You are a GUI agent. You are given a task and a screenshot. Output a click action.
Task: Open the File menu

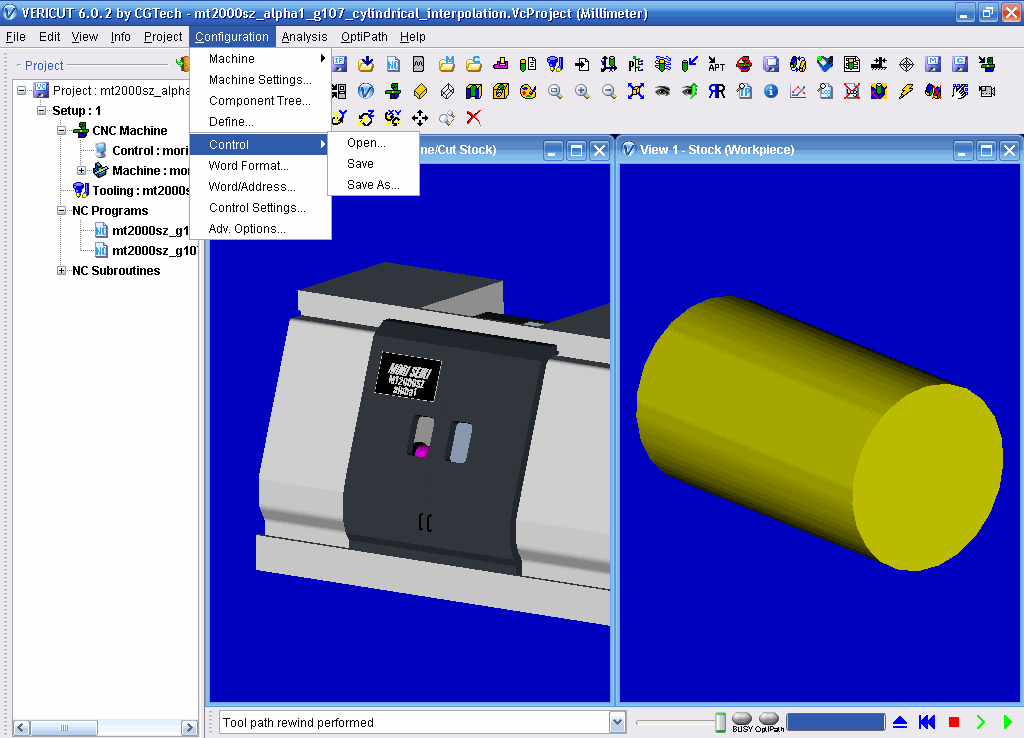pos(16,37)
